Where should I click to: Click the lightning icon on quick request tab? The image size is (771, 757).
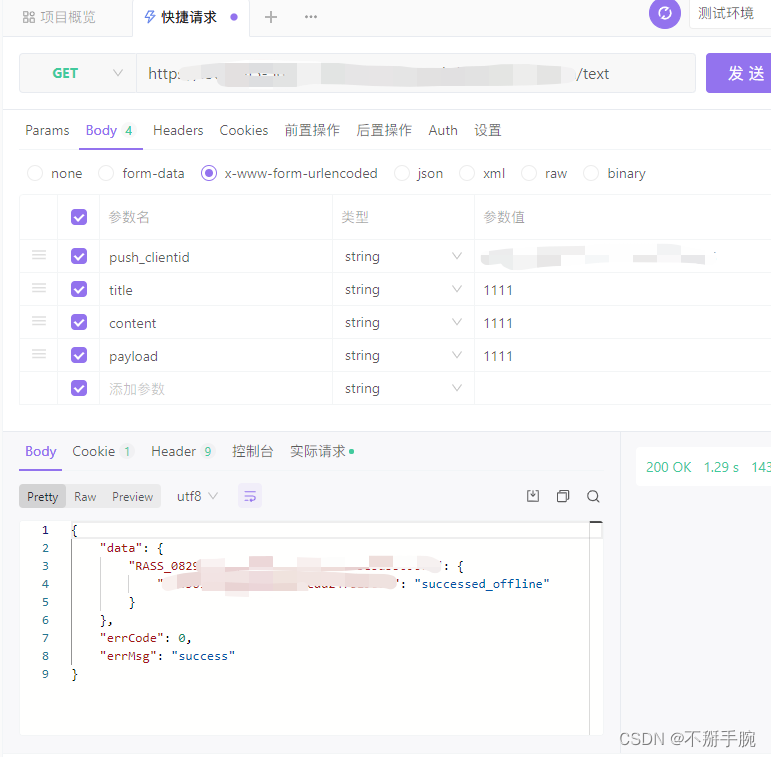149,17
